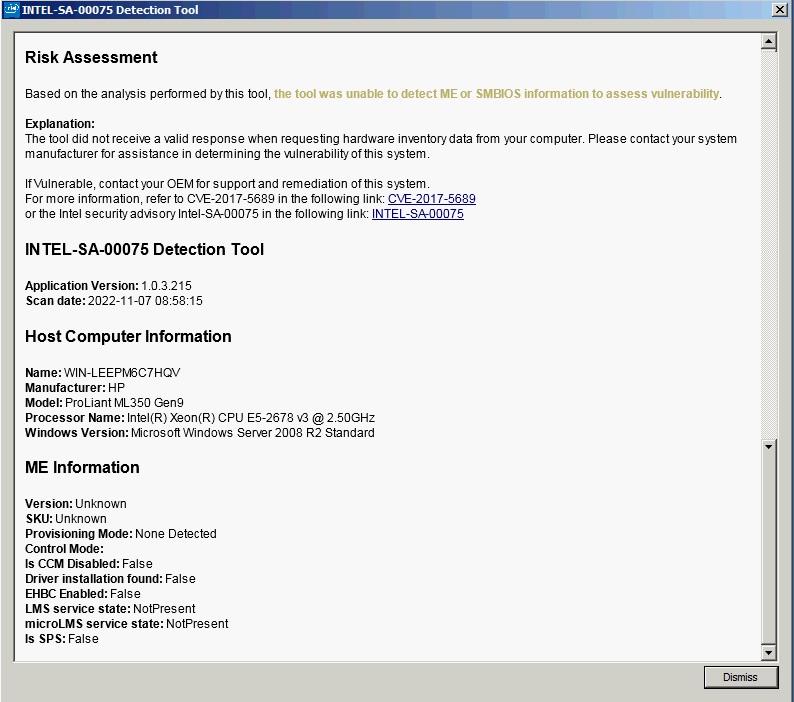The image size is (794, 702).
Task: Click the Application Version value 1.0.3.215
Action: [x=167, y=286]
